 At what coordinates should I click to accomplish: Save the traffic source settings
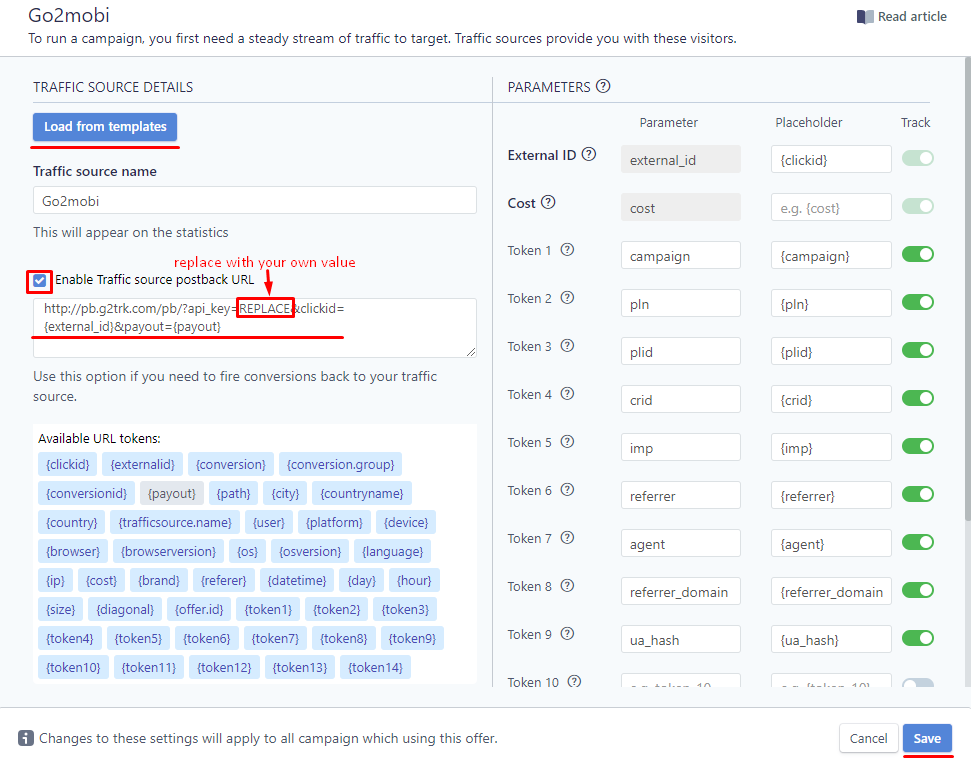pyautogui.click(x=927, y=738)
